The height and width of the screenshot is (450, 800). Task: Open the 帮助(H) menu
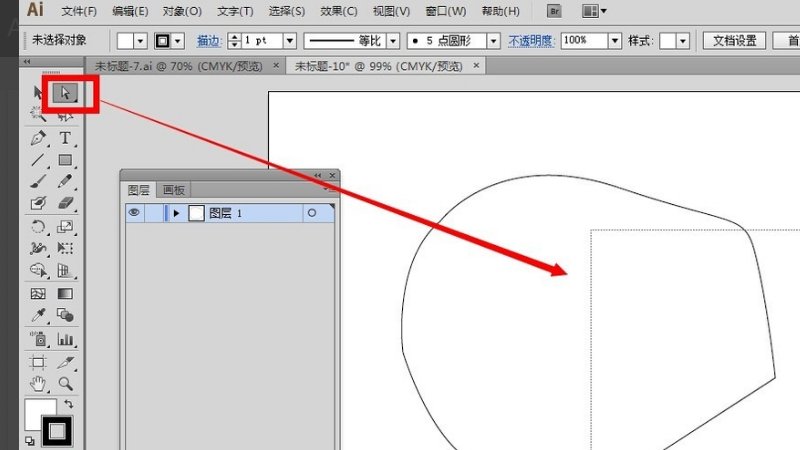501,11
